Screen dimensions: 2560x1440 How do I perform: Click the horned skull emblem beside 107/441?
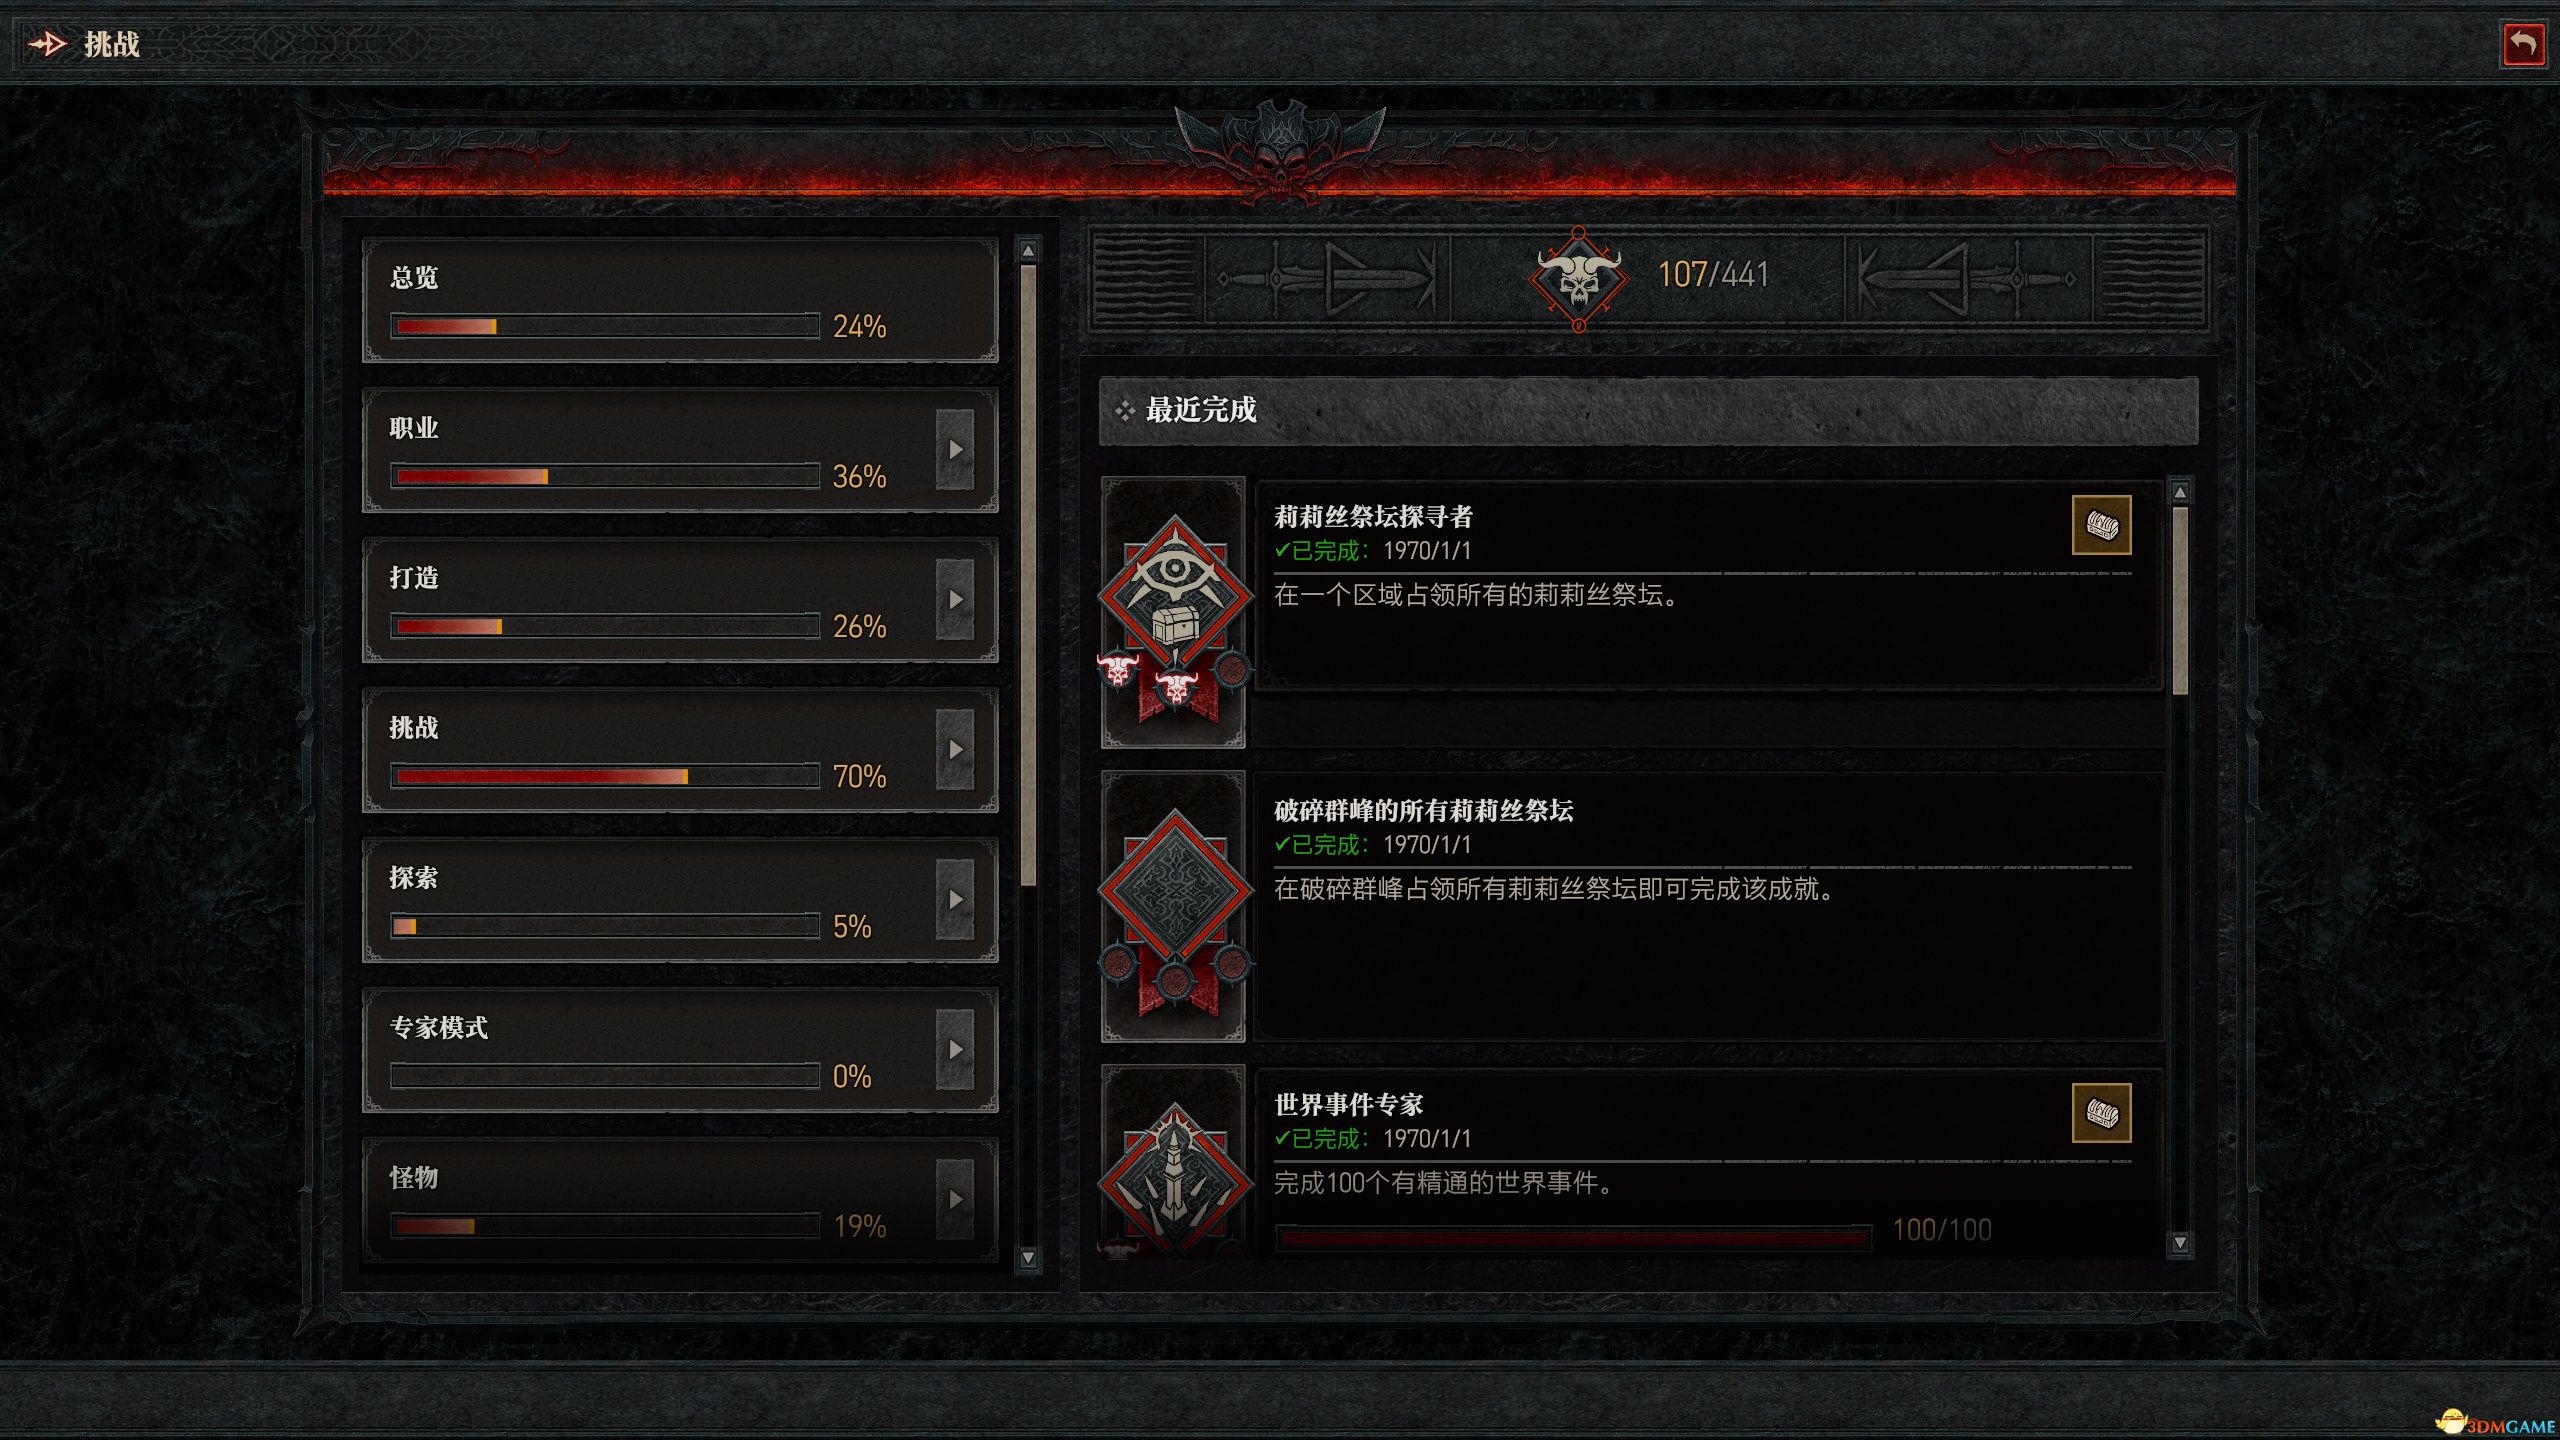click(x=1578, y=278)
